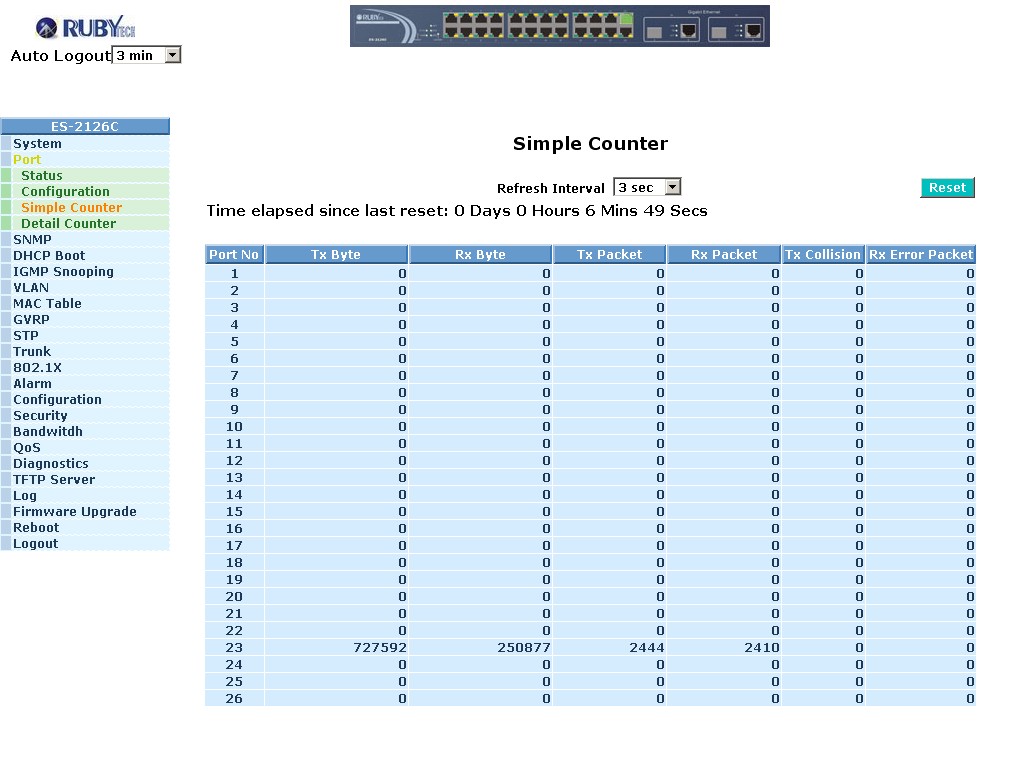Click the RubyTech logo
This screenshot has height=768, width=1024.
86,27
